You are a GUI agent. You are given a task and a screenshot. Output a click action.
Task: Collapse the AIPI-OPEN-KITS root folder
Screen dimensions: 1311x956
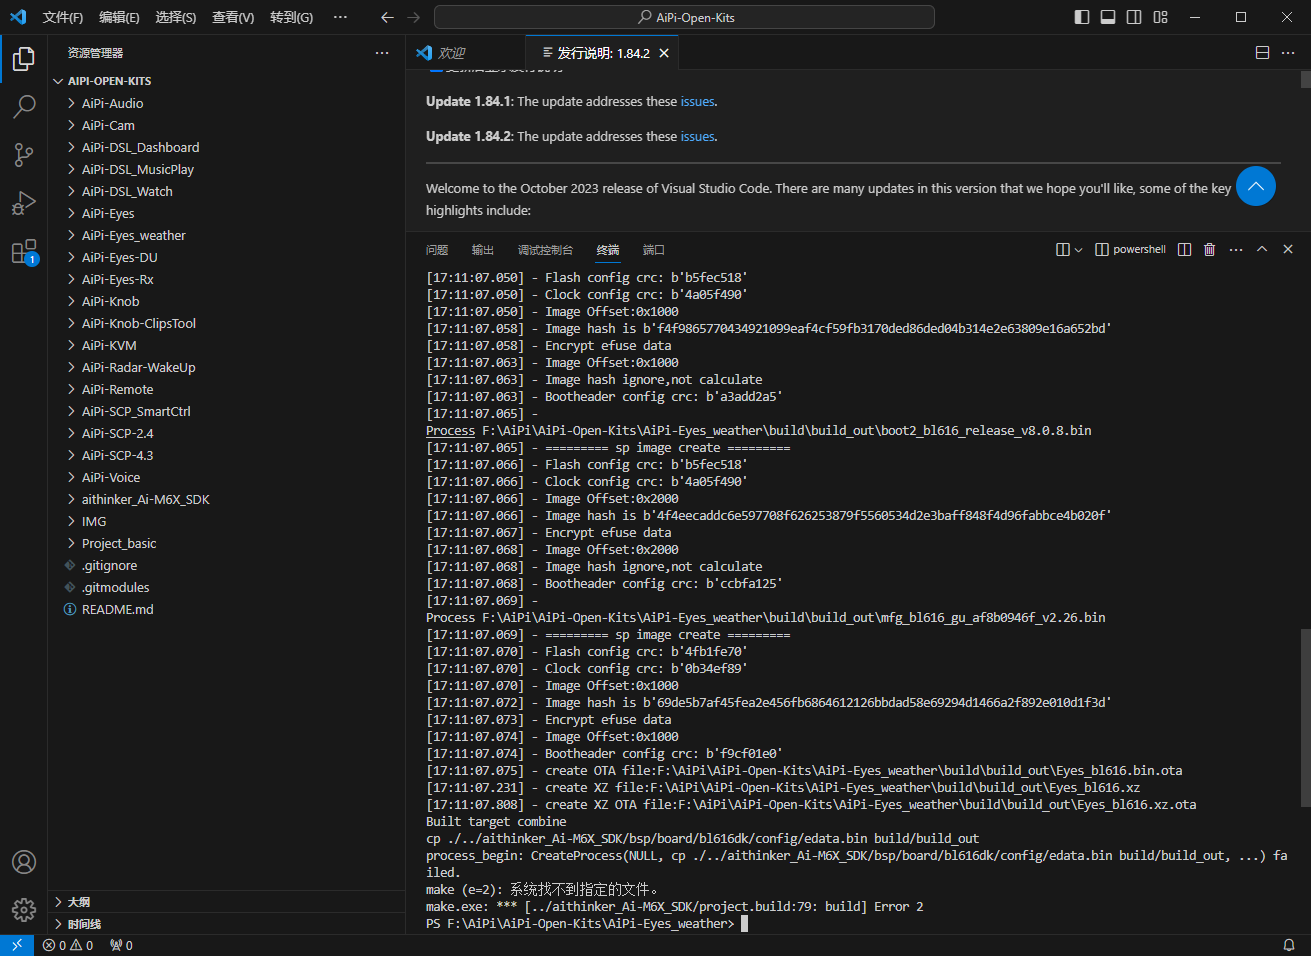(227, 81)
